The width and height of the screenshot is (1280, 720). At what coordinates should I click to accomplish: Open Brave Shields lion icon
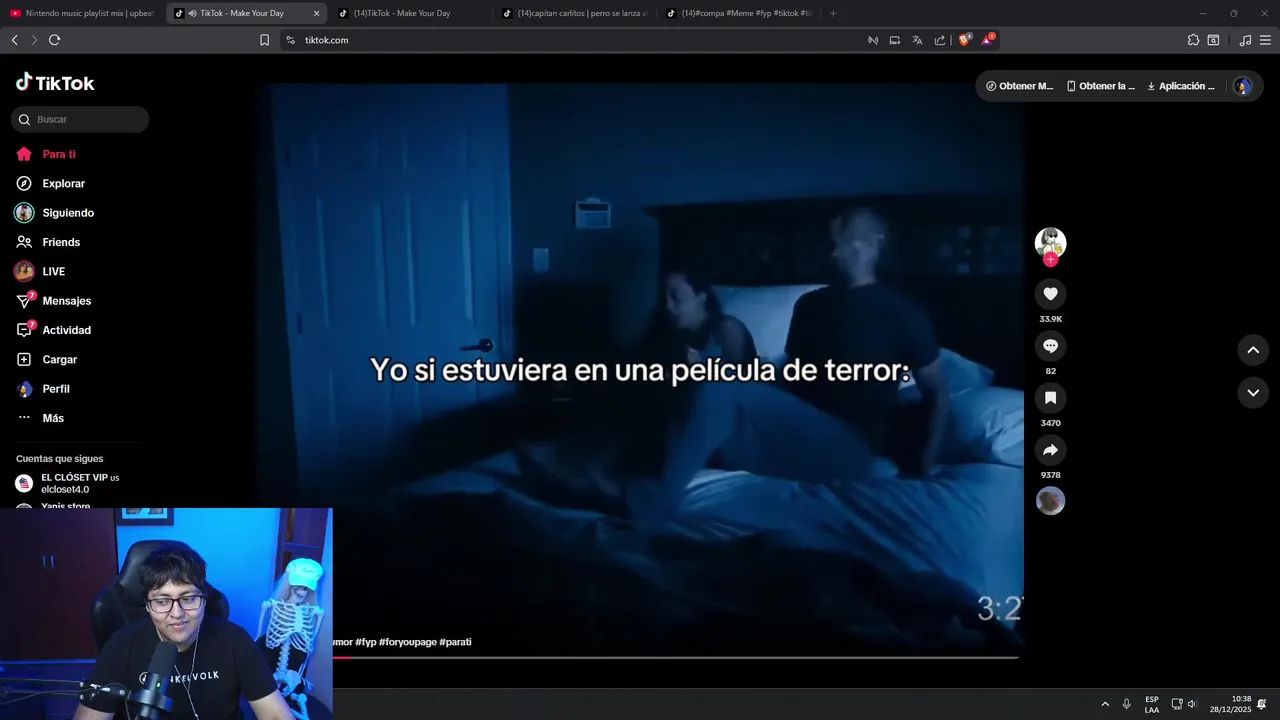point(965,40)
